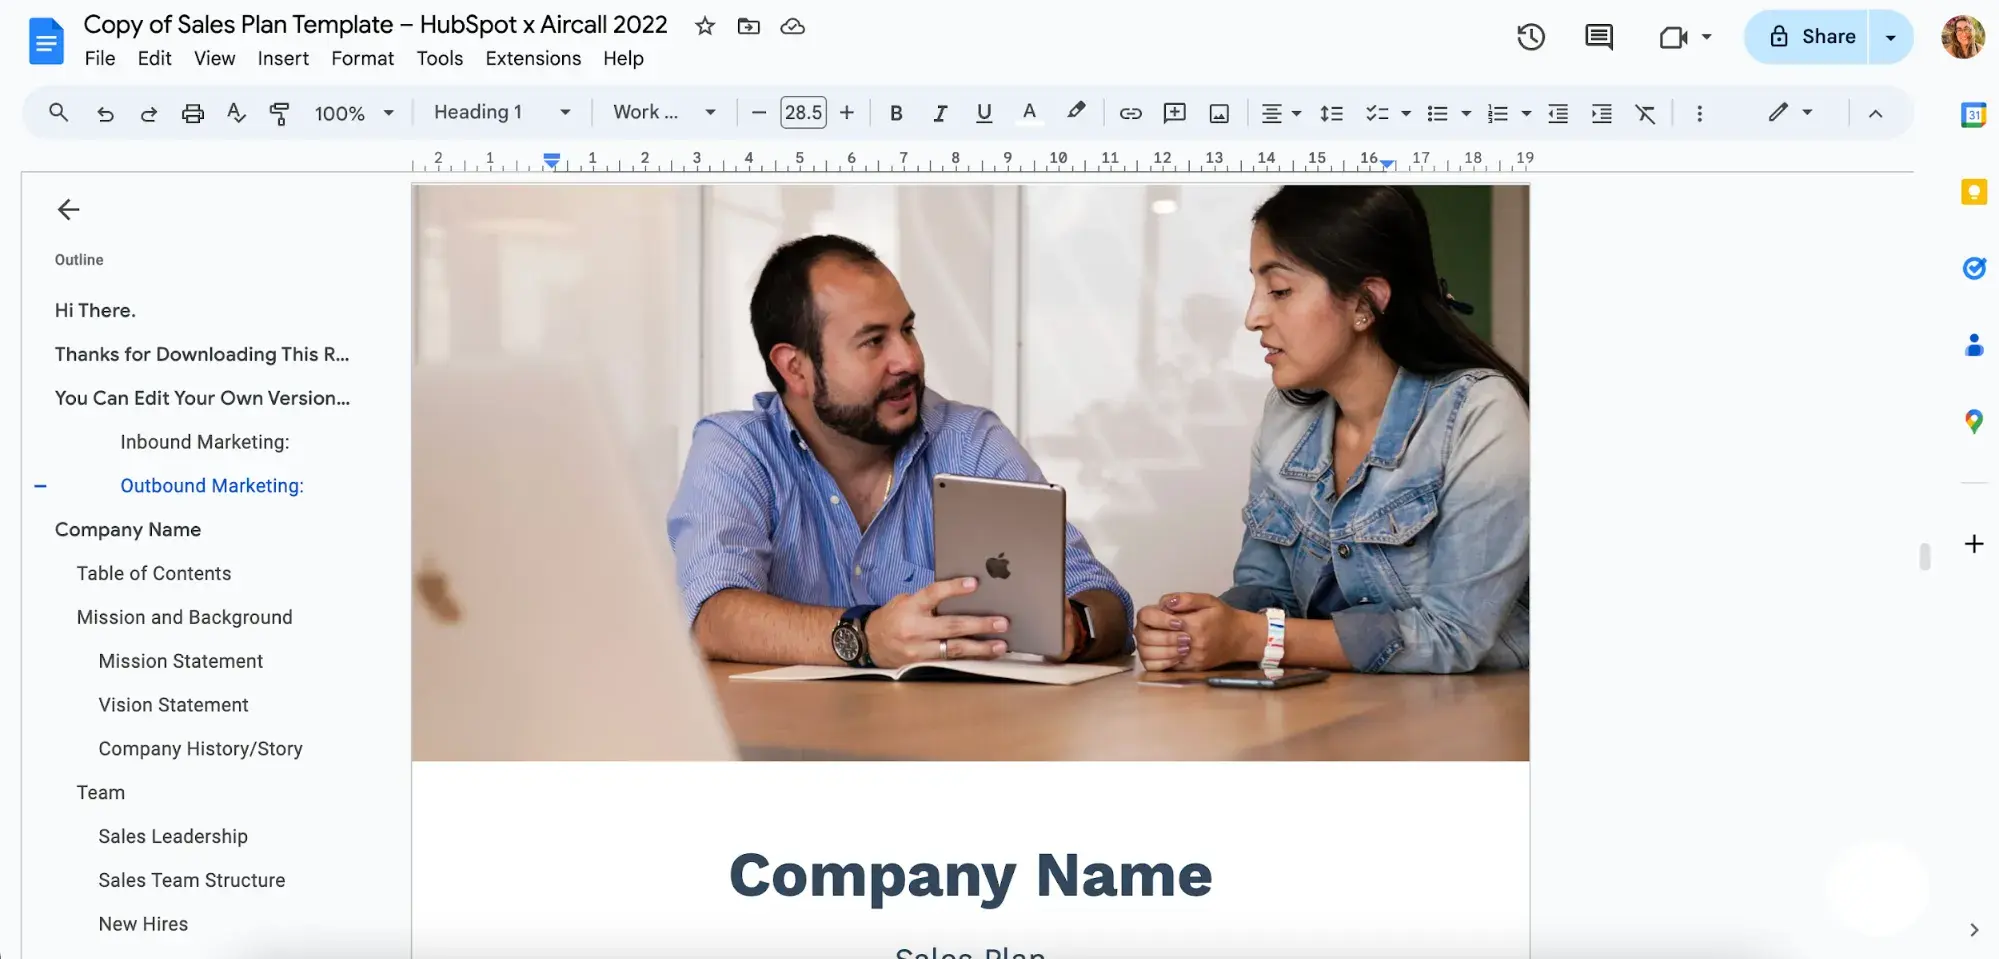The height and width of the screenshot is (959, 1999).
Task: Expand numbered list options arrow
Action: point(1526,113)
